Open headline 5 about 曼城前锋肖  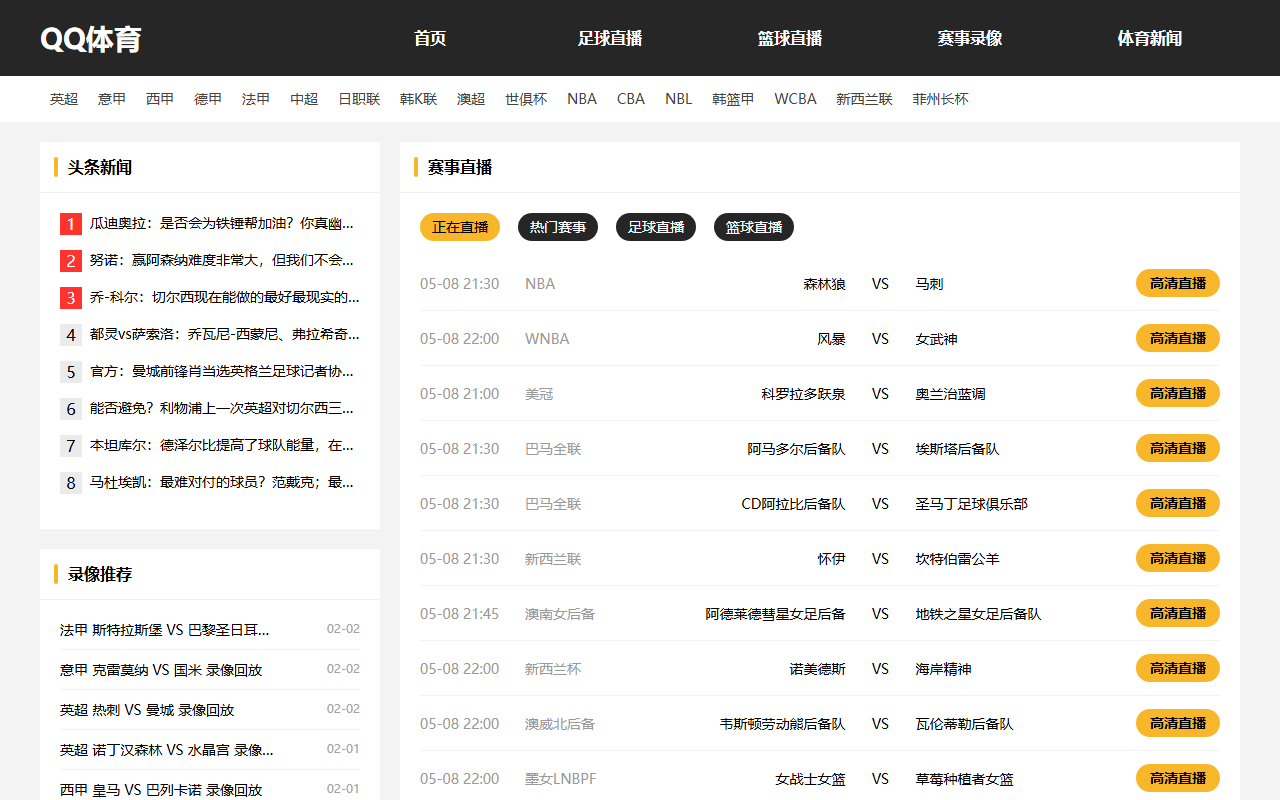[x=221, y=371]
